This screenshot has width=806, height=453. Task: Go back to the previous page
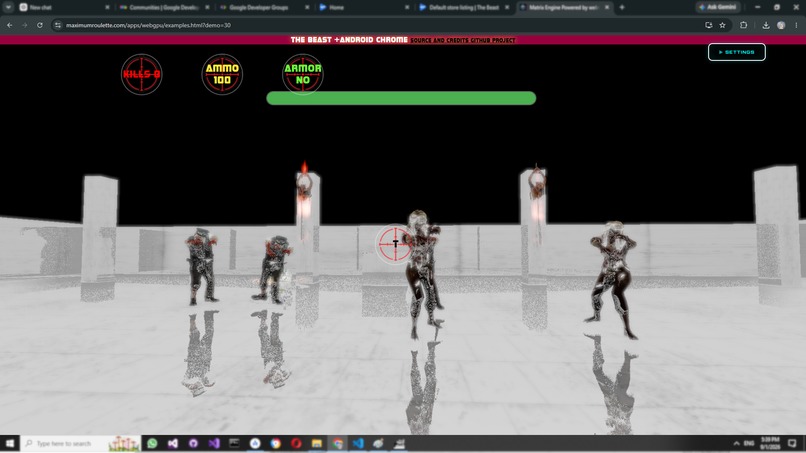click(x=10, y=25)
